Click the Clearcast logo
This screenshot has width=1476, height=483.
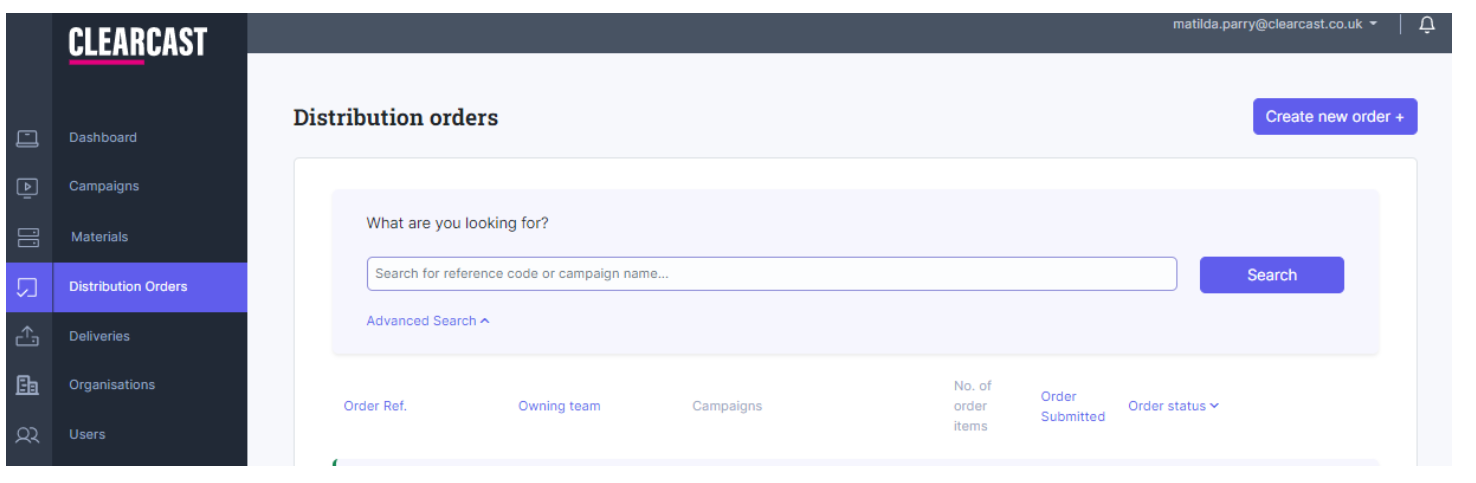(x=138, y=44)
